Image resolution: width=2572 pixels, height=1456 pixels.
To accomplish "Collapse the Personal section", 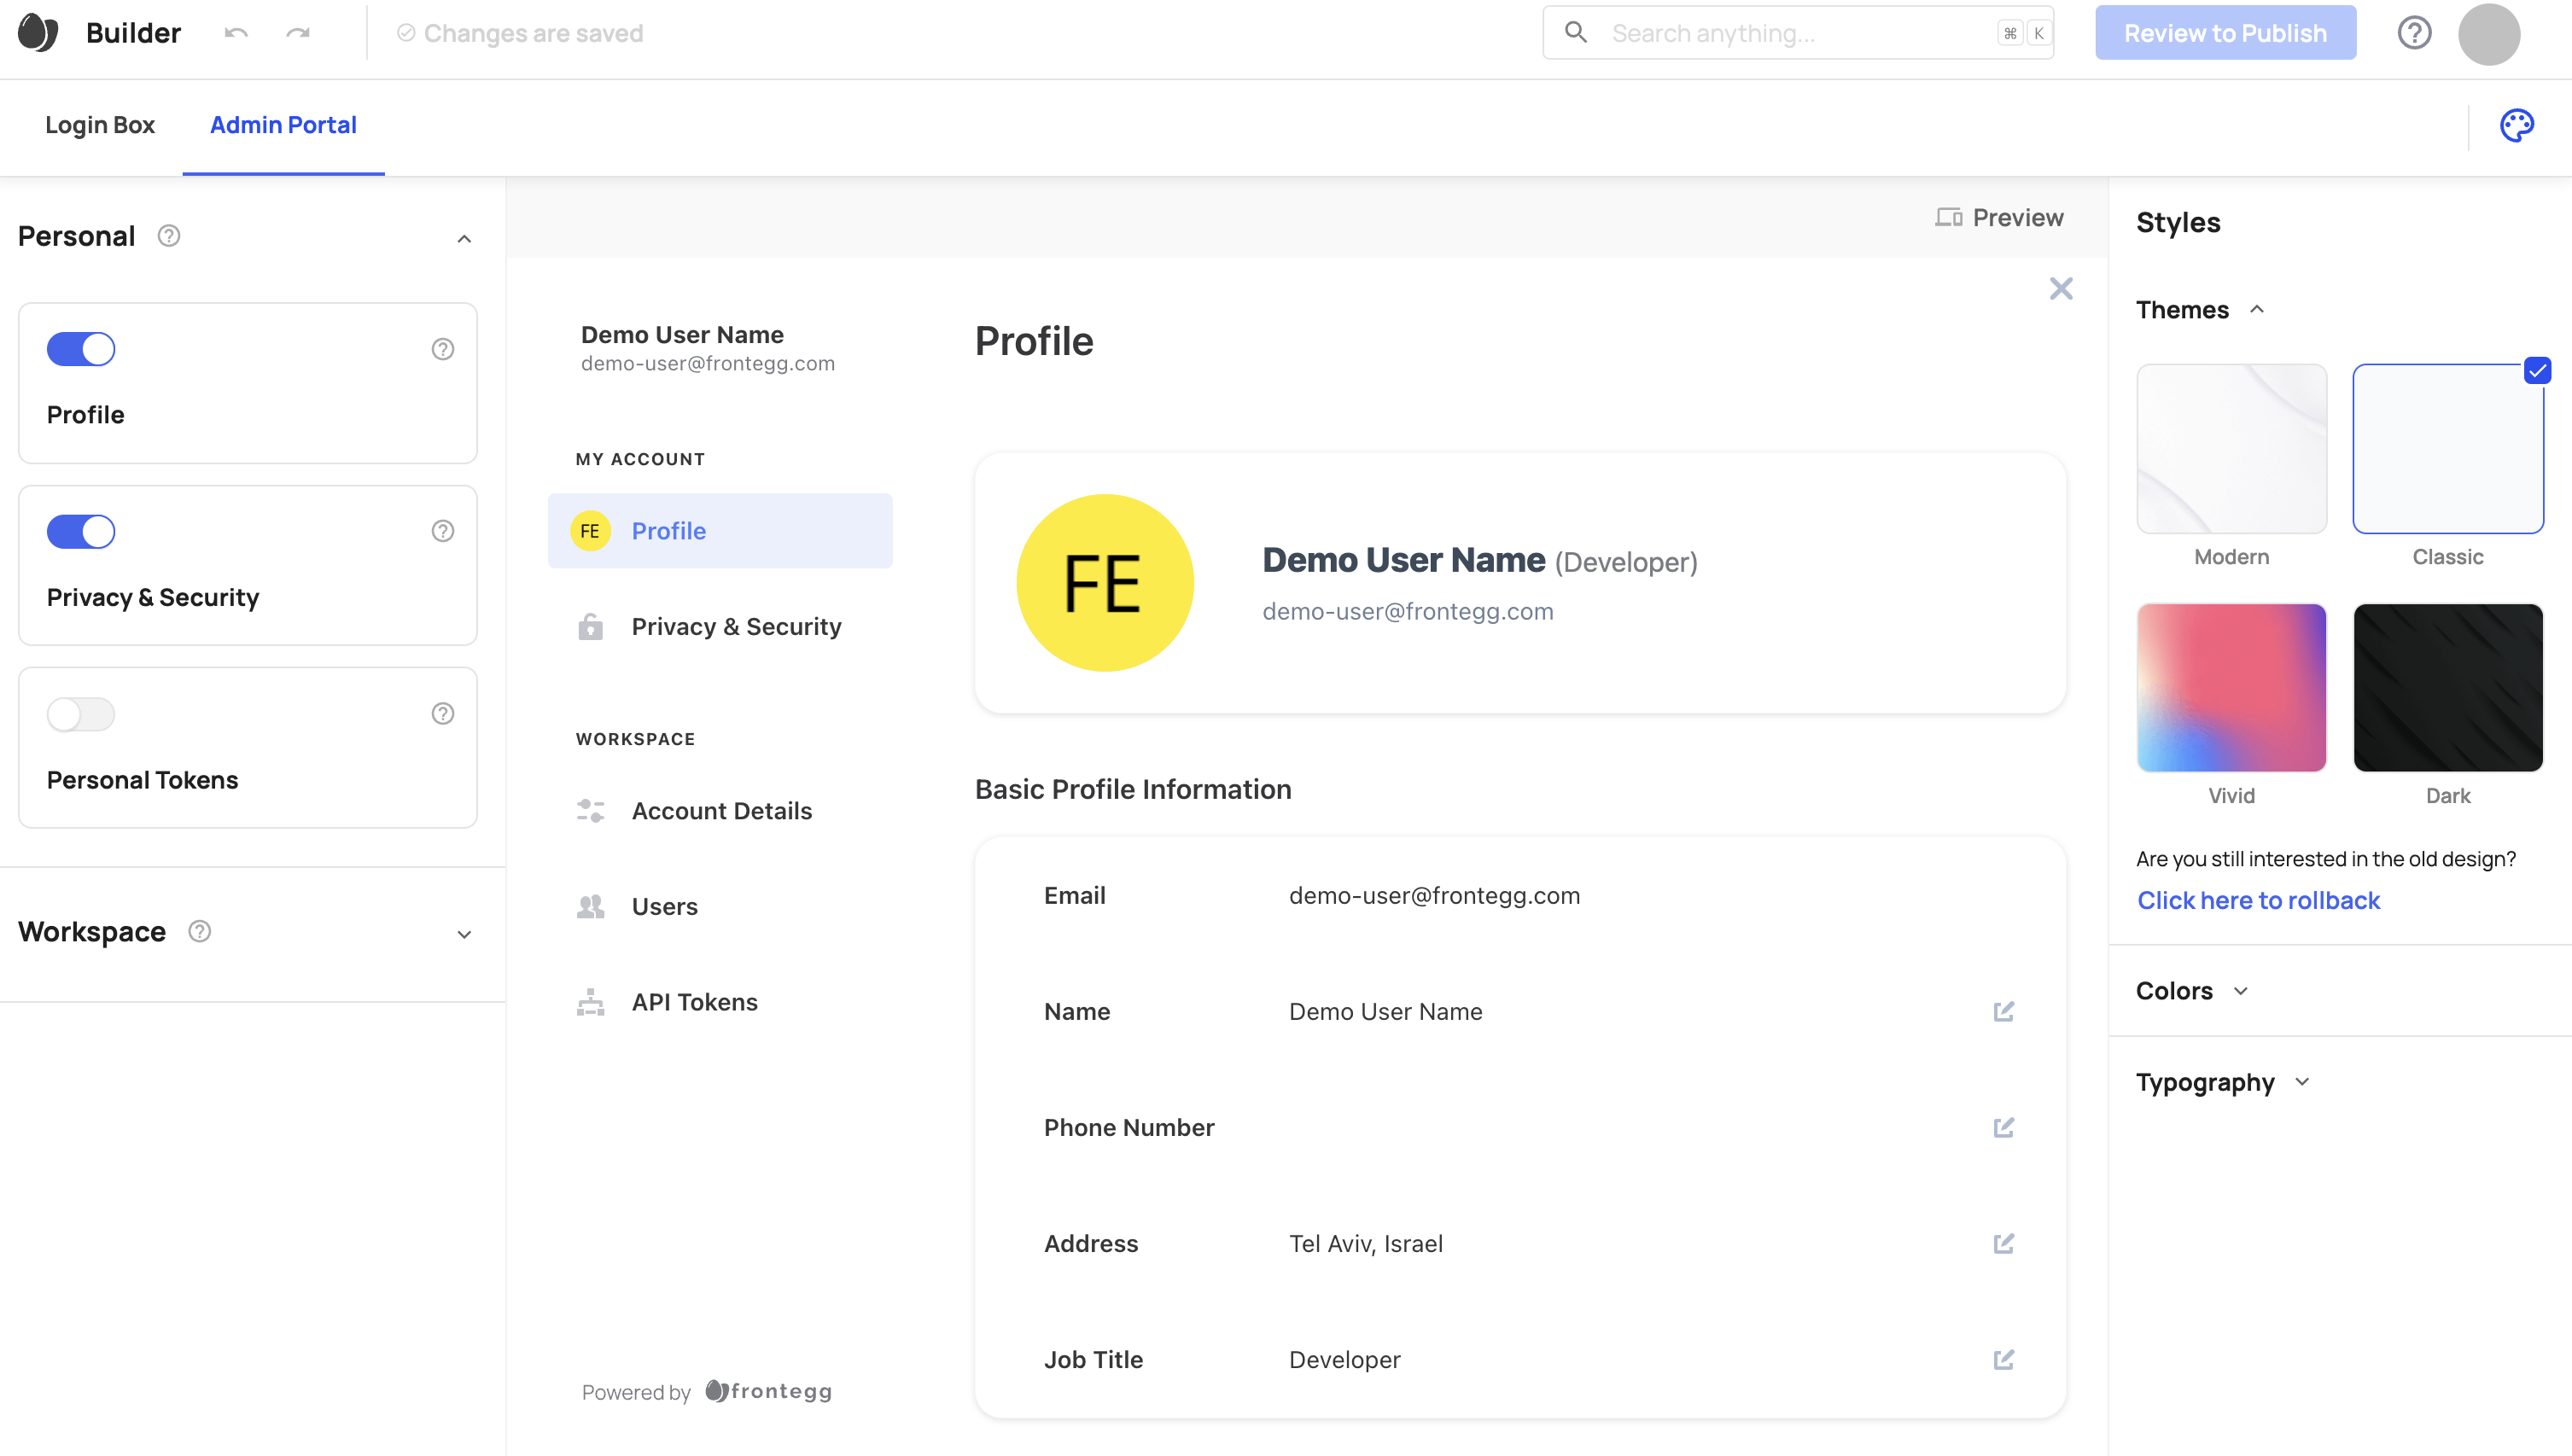I will 463,235.
